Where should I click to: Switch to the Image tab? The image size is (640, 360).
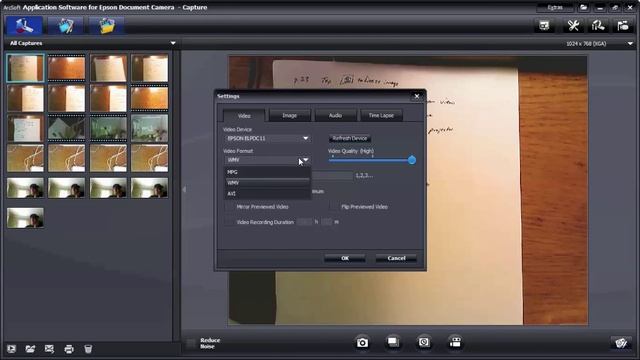point(289,116)
